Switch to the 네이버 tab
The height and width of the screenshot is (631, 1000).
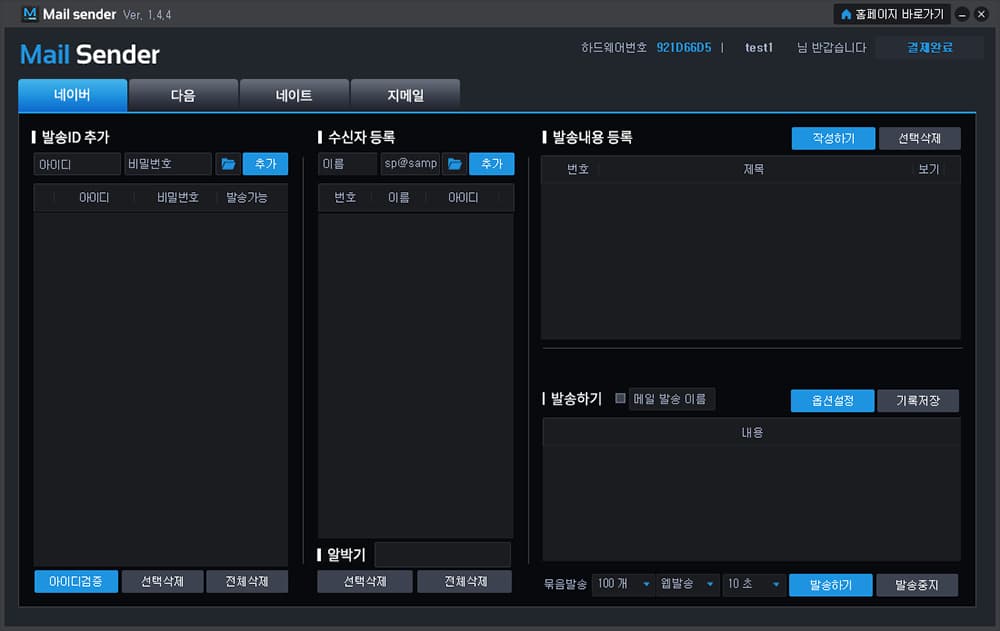73,95
